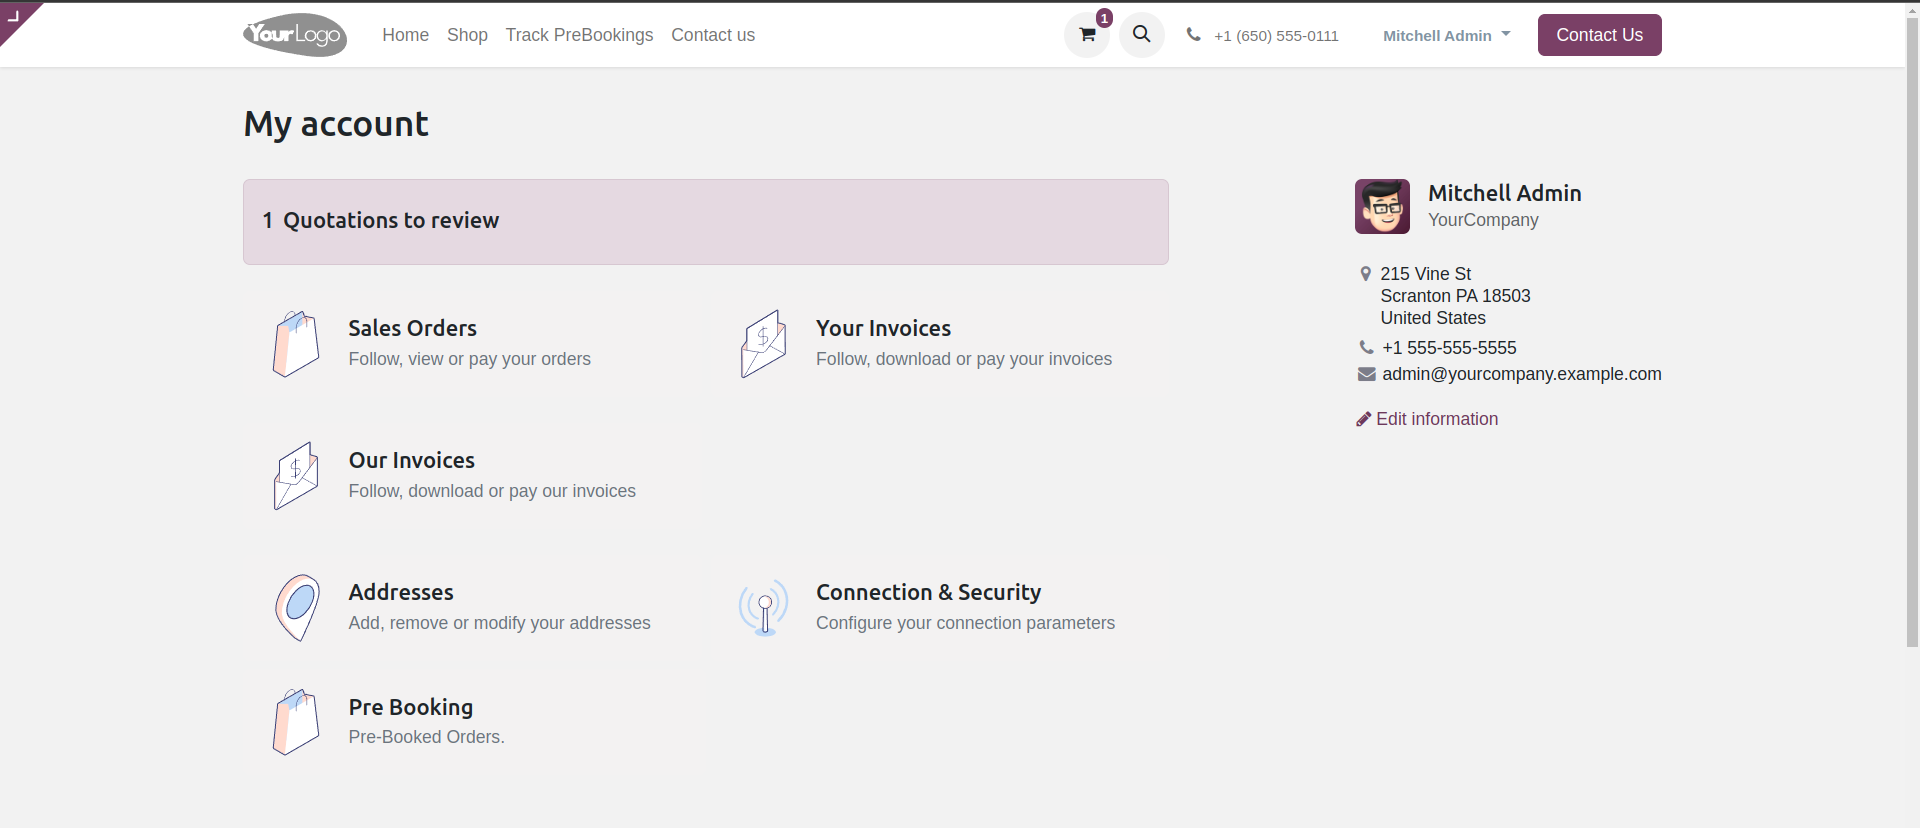
Task: Open Track PreBookings menu item
Action: click(579, 35)
